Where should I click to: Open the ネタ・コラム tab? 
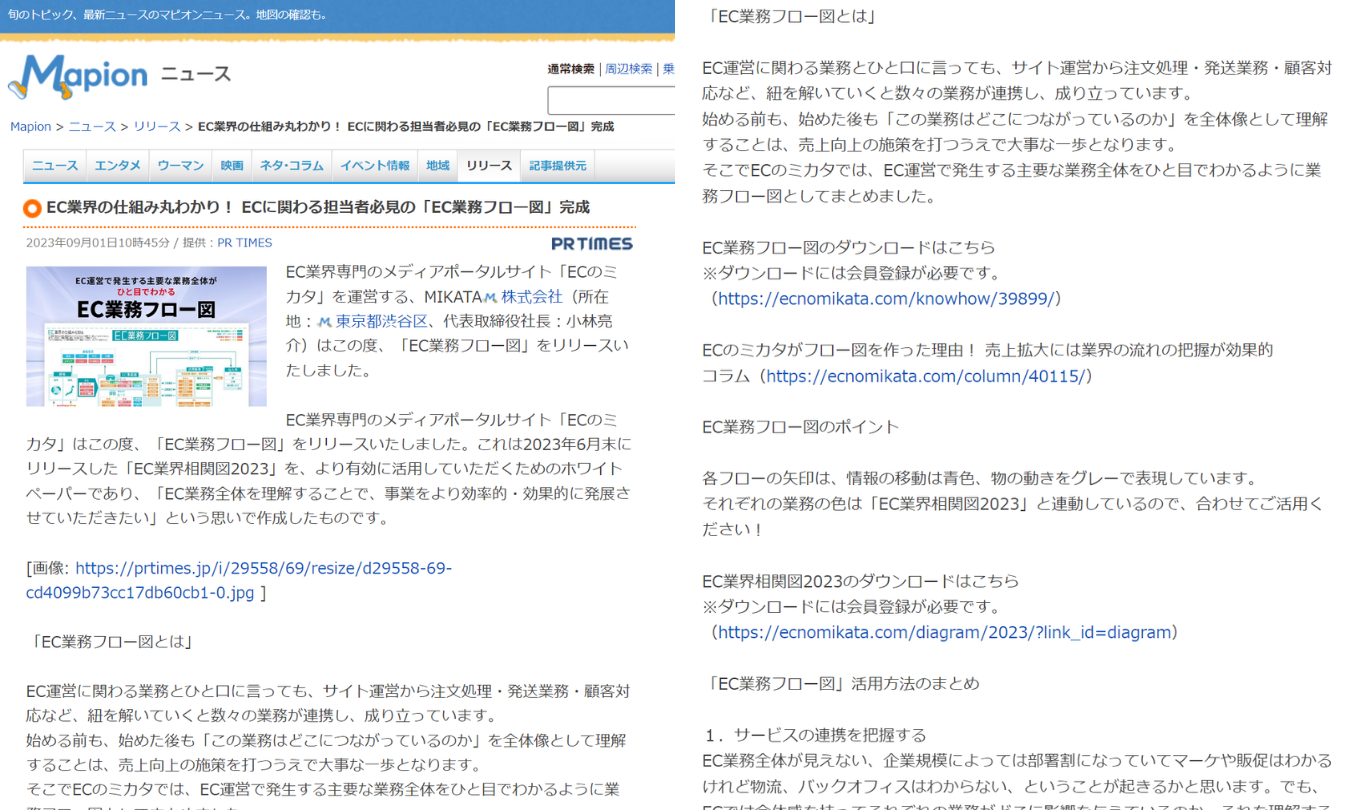tap(292, 166)
